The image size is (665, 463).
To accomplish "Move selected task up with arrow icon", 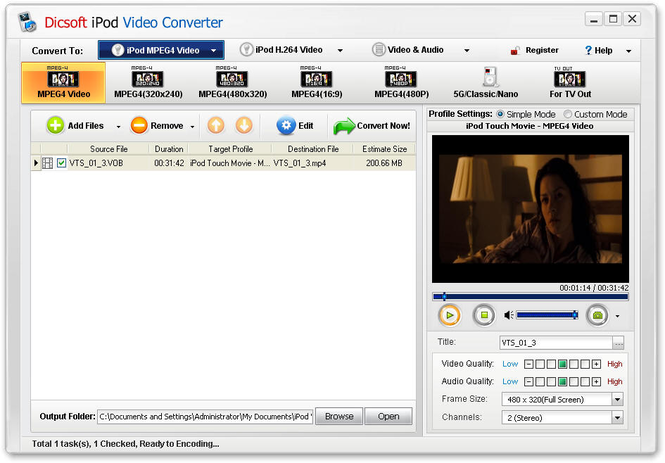I will 216,126.
